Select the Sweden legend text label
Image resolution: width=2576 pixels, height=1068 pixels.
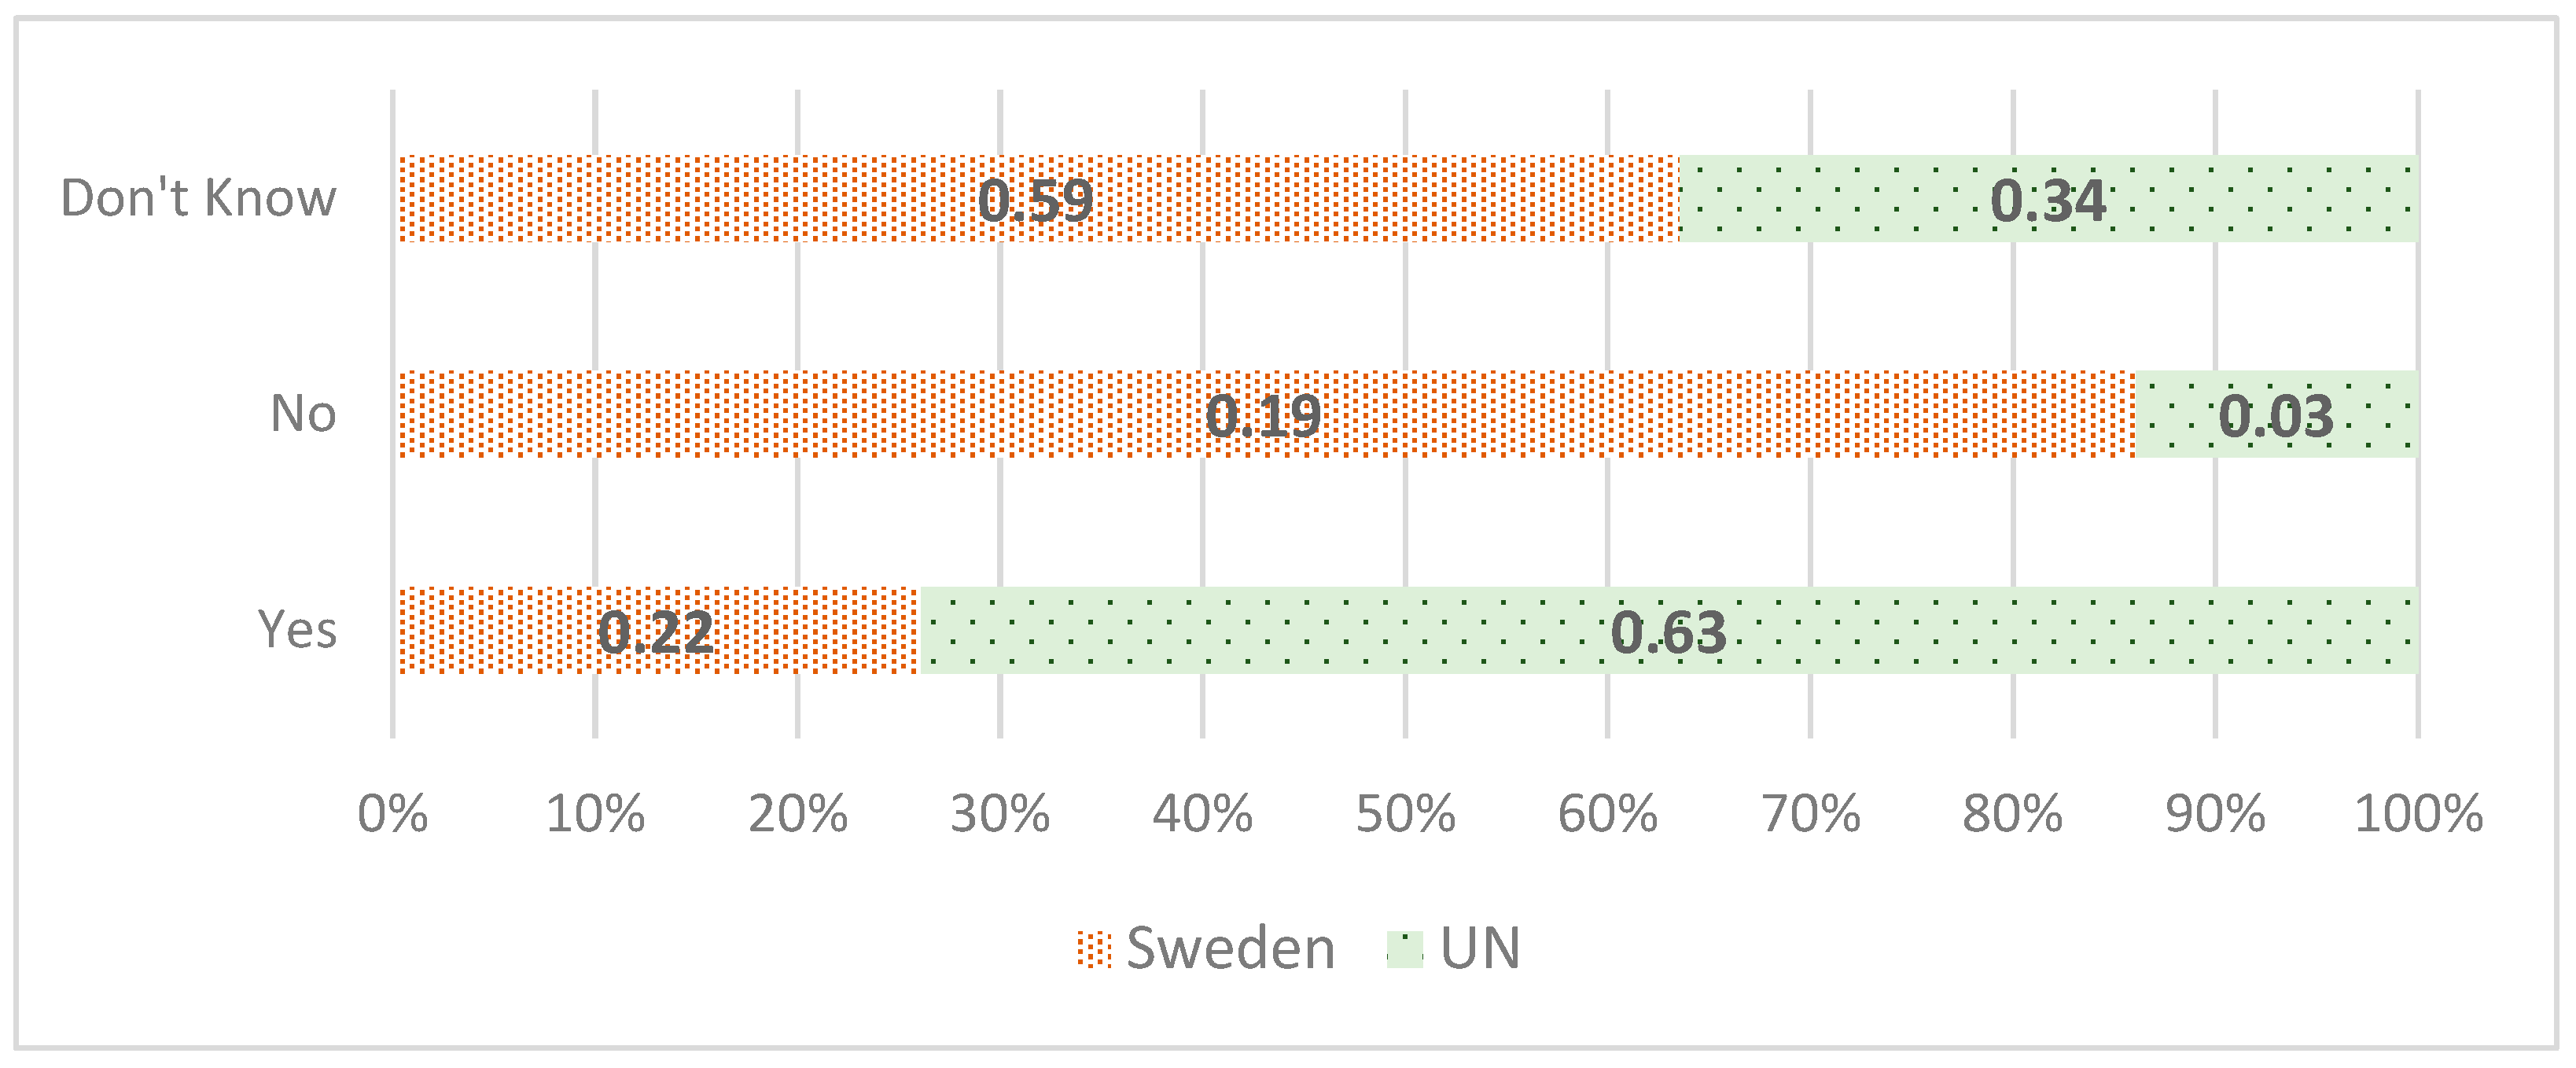1230,948
